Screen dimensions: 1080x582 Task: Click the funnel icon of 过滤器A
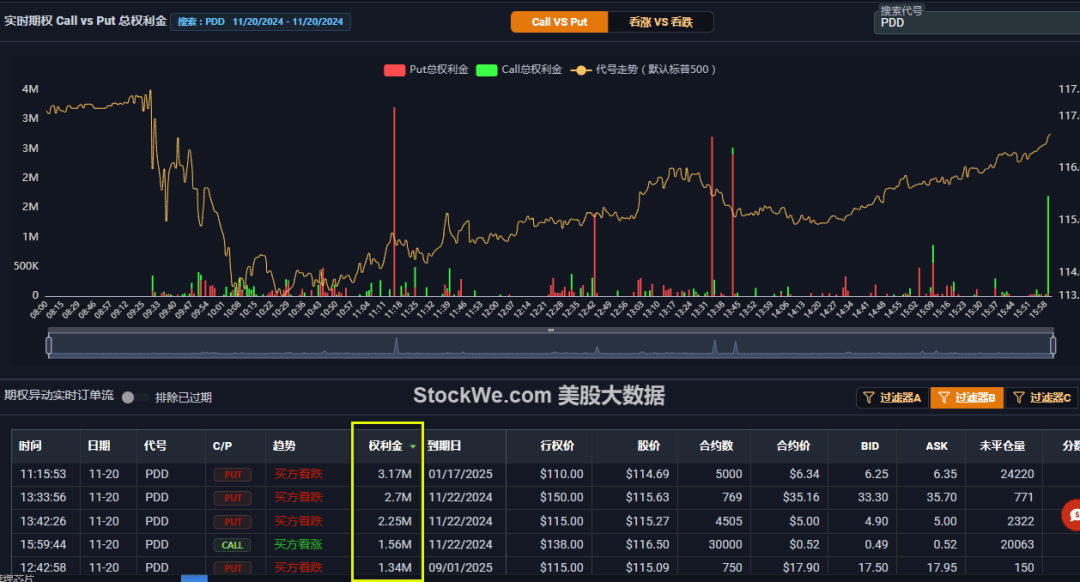(x=869, y=397)
